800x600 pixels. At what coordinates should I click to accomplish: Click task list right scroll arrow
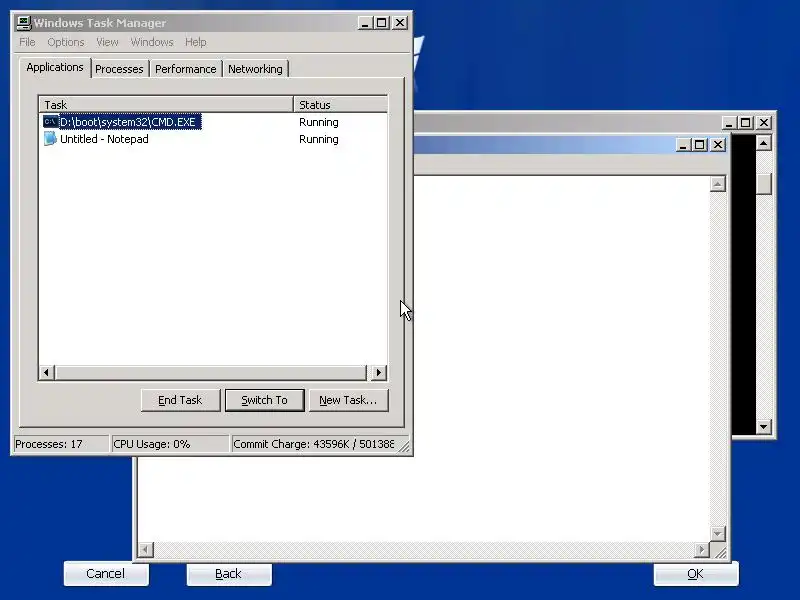pyautogui.click(x=379, y=372)
